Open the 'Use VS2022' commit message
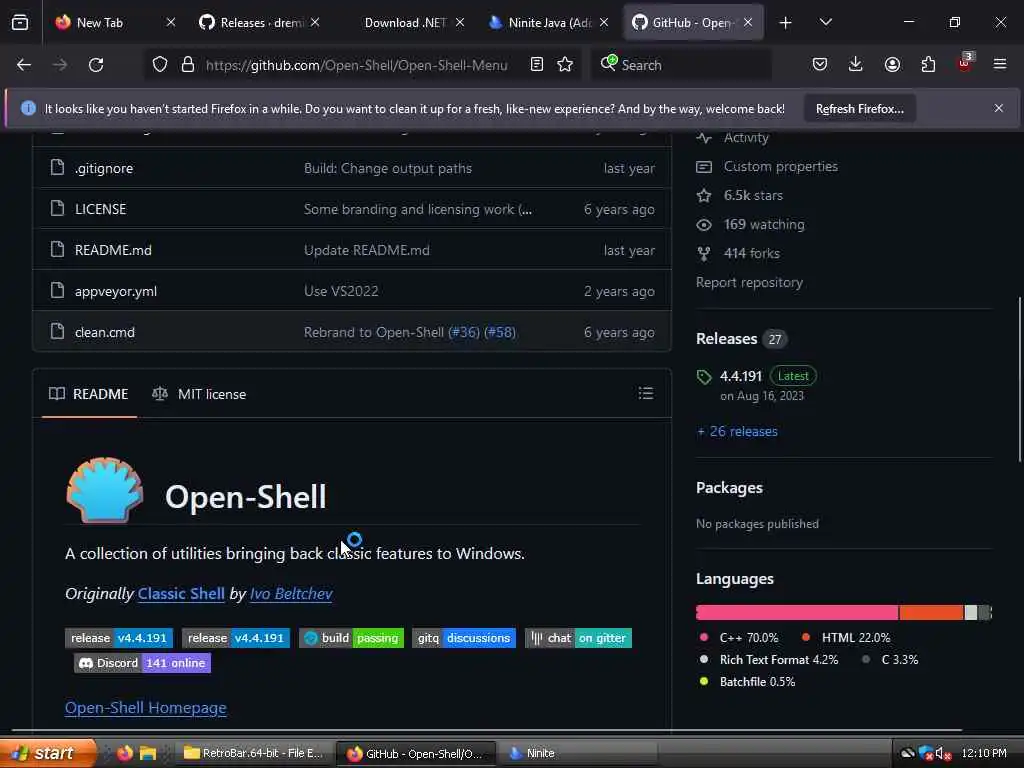Viewport: 1024px width, 768px height. pos(341,291)
